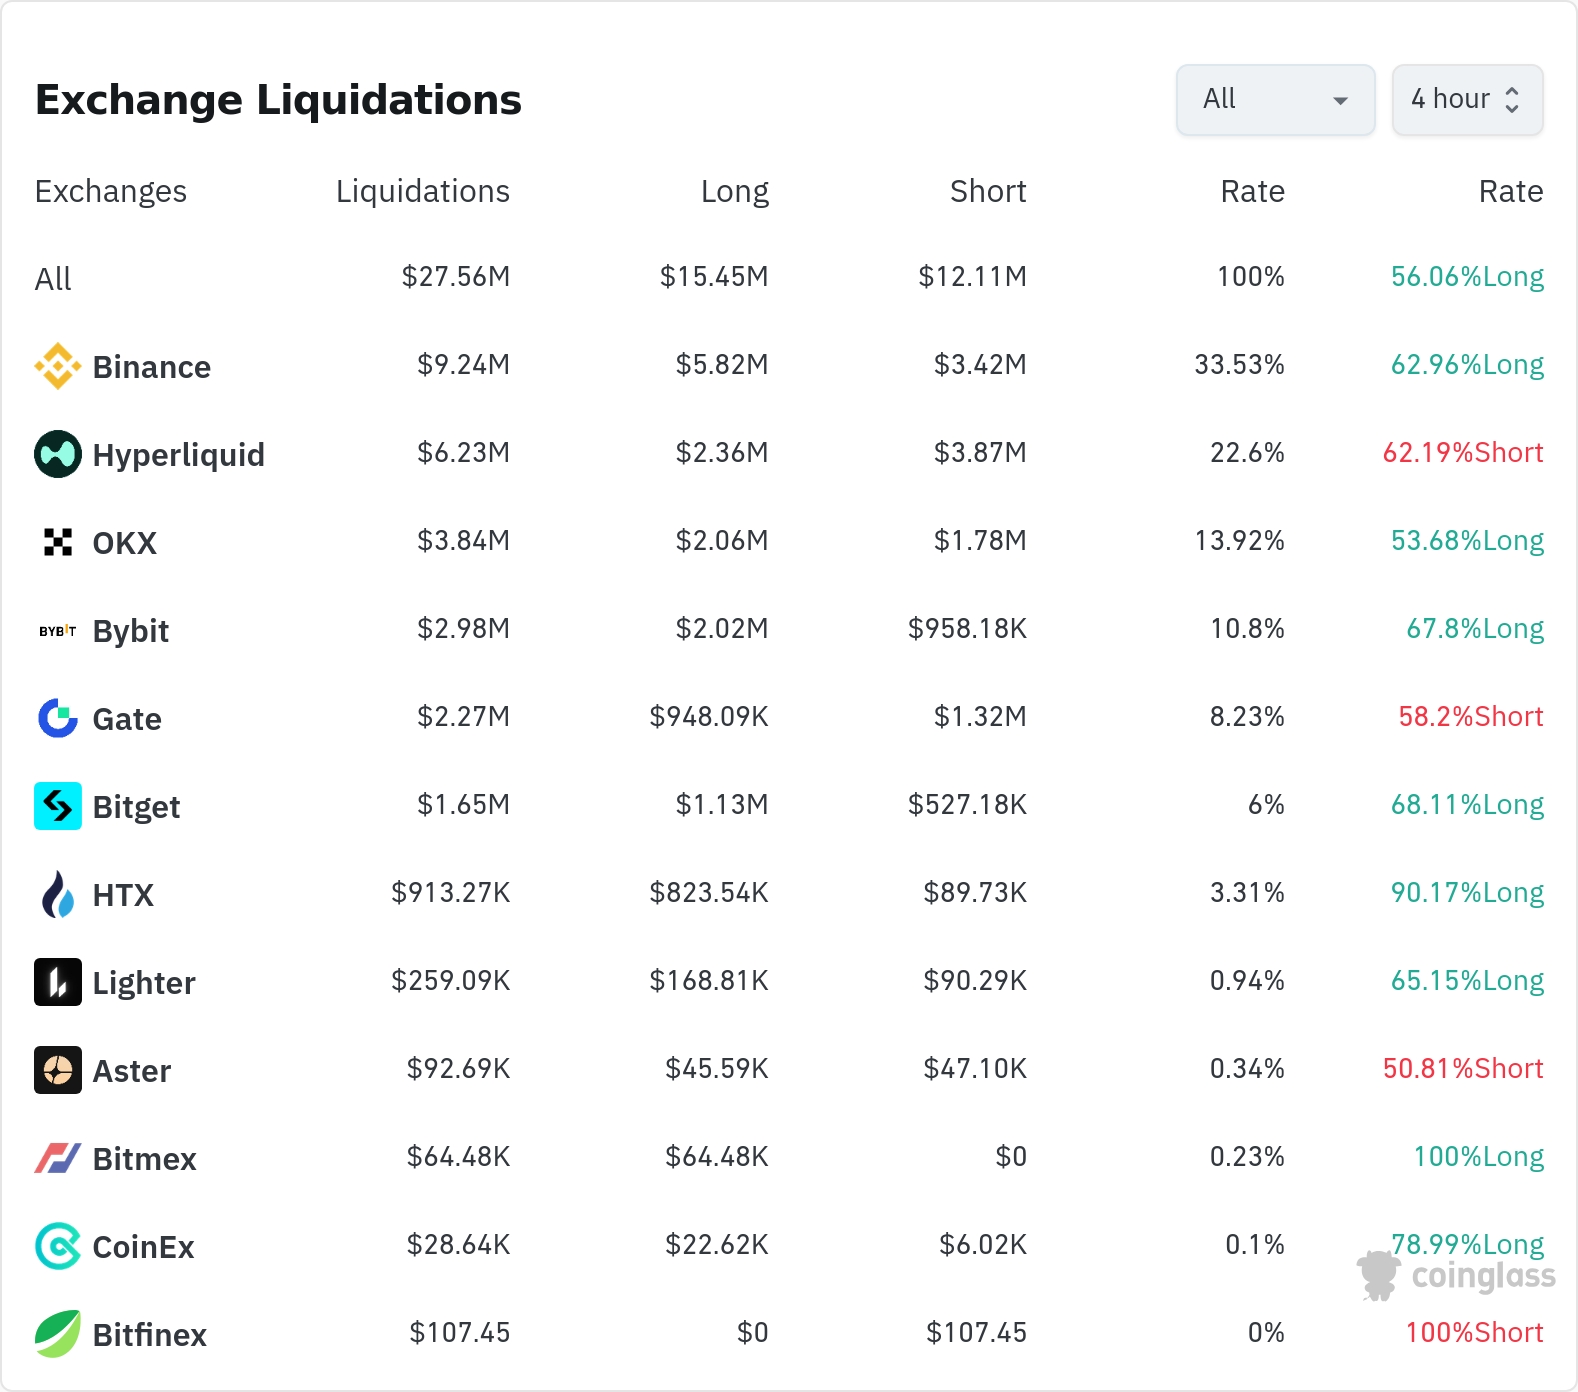The width and height of the screenshot is (1578, 1392).
Task: Click the HTX flame icon
Action: [x=58, y=894]
